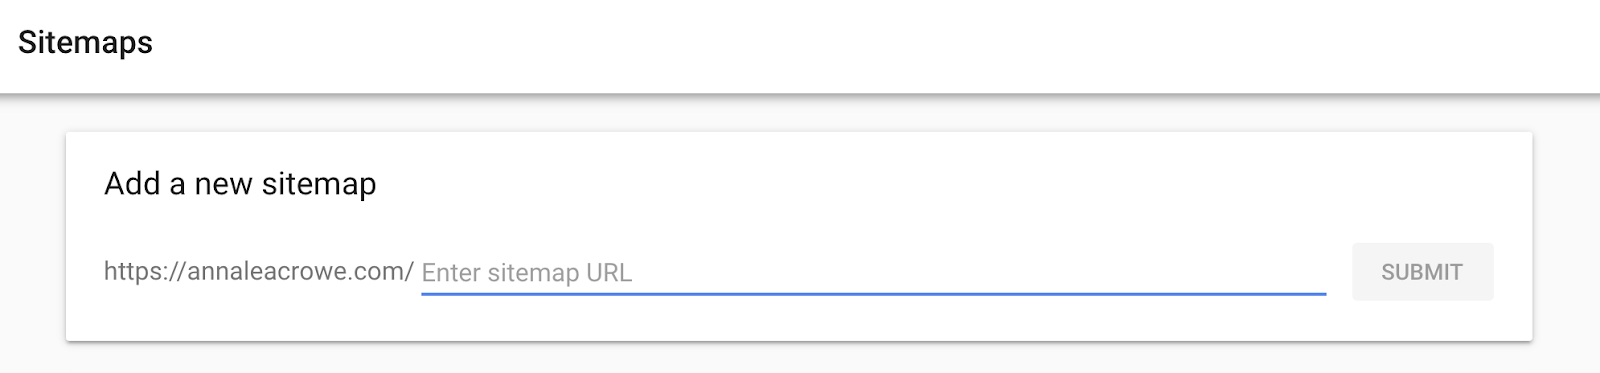Image resolution: width=1600 pixels, height=373 pixels.
Task: Click the Enter sitemap URL input field
Action: (x=873, y=272)
